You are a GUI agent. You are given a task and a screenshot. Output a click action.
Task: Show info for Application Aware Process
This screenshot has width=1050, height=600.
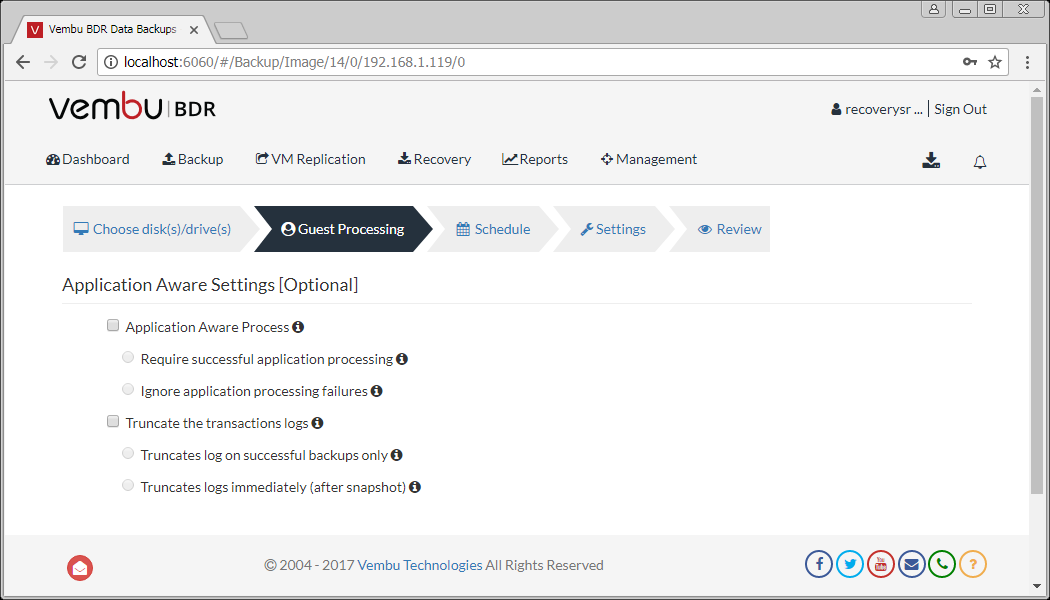tap(298, 327)
